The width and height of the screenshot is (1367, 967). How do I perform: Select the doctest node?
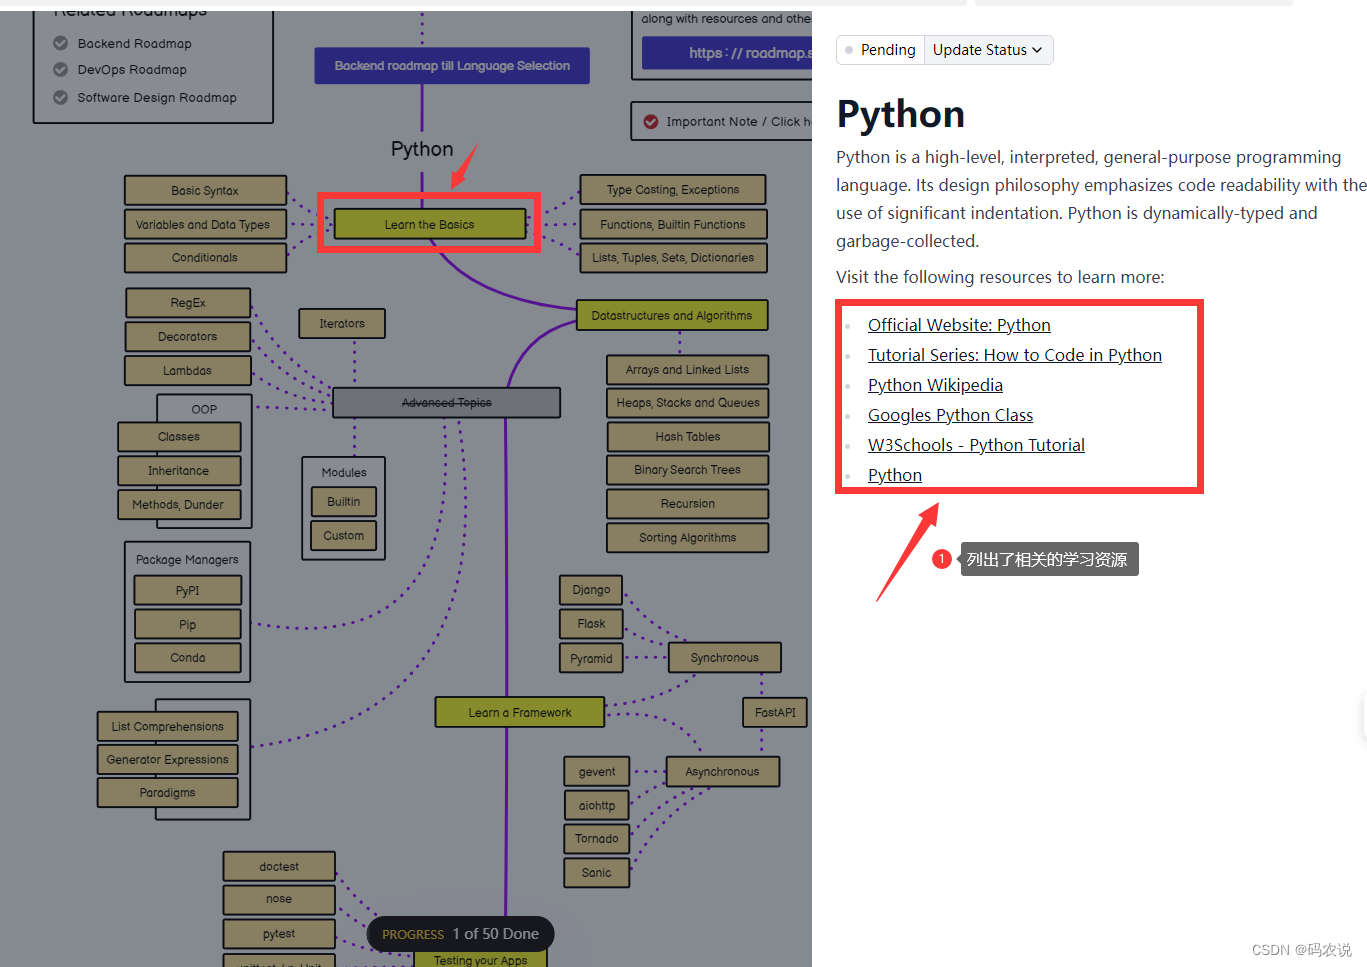[x=279, y=866]
